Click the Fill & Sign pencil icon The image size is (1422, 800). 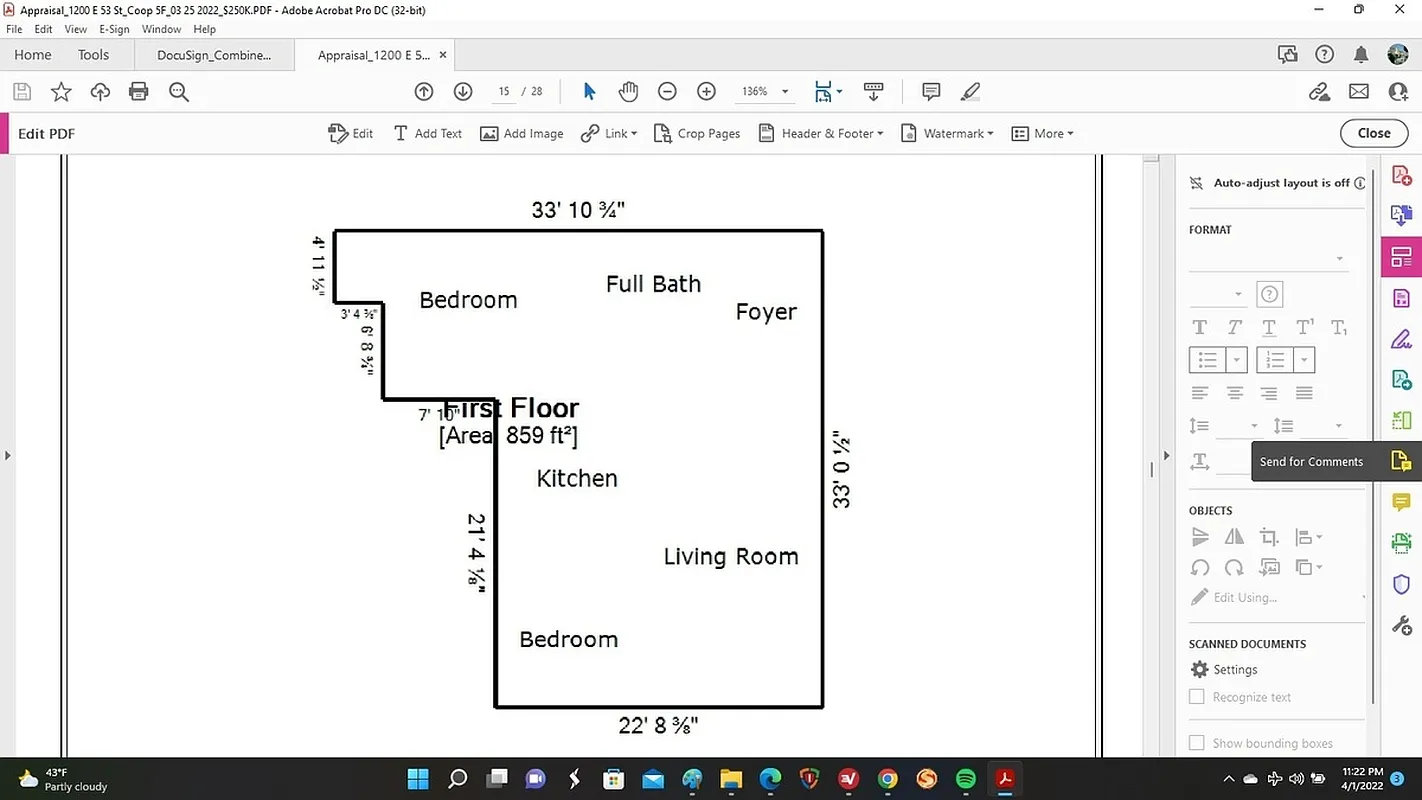click(x=969, y=91)
